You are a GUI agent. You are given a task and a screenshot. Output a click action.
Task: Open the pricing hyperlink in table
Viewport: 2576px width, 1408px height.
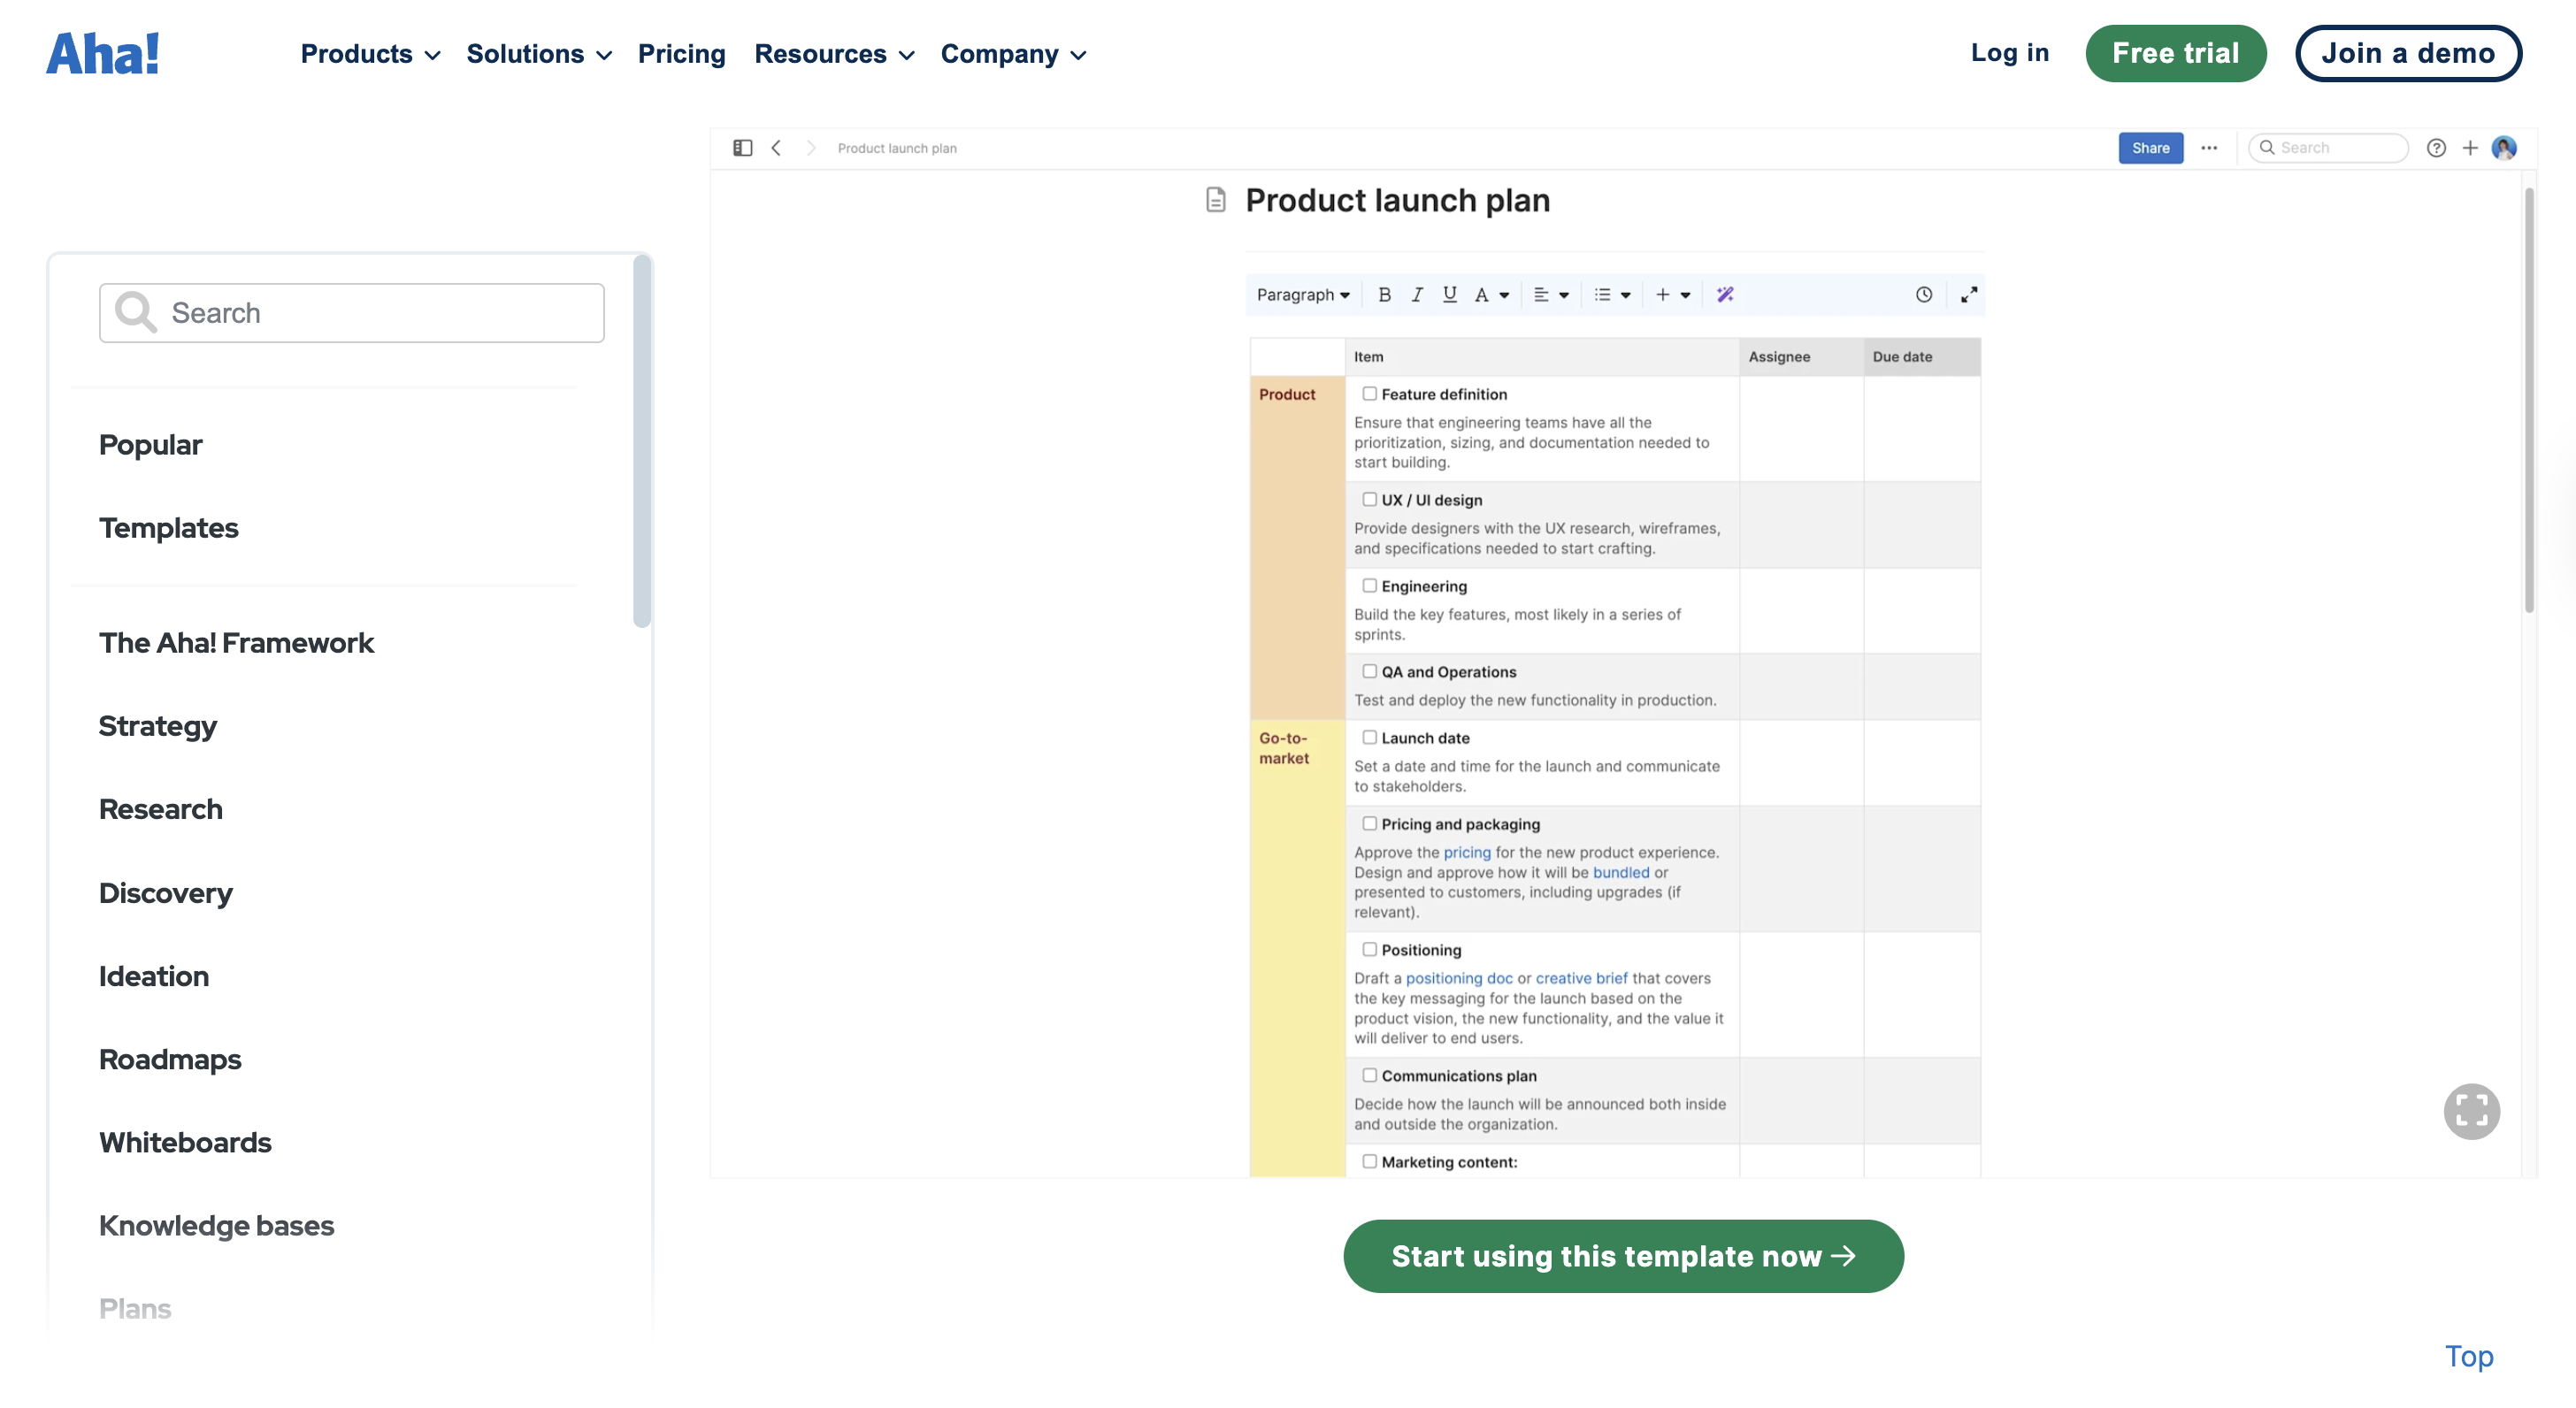coord(1466,852)
